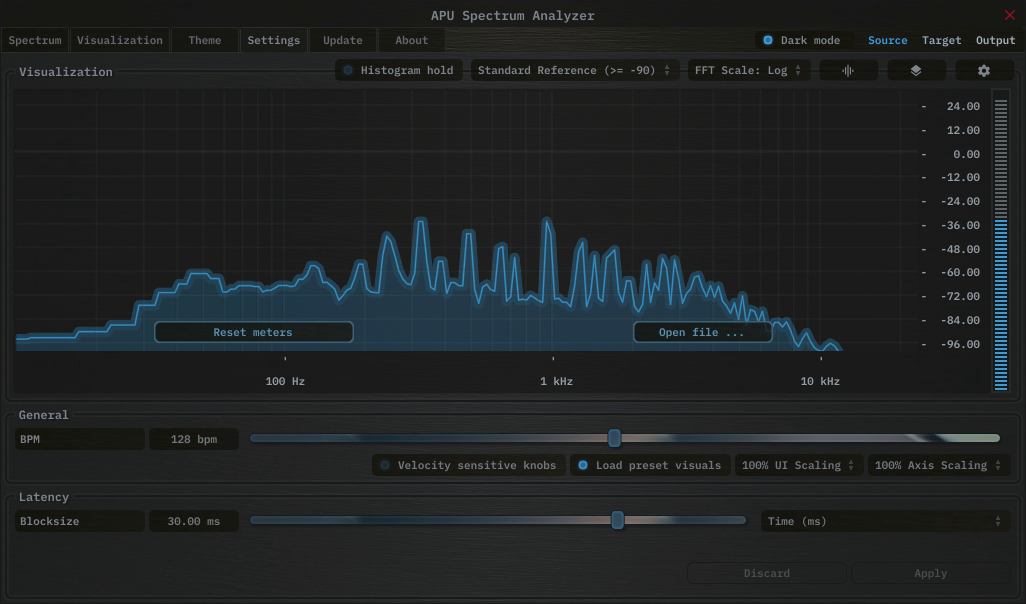Click the layers stack icon
This screenshot has height=604, width=1026.
pyautogui.click(x=915, y=71)
